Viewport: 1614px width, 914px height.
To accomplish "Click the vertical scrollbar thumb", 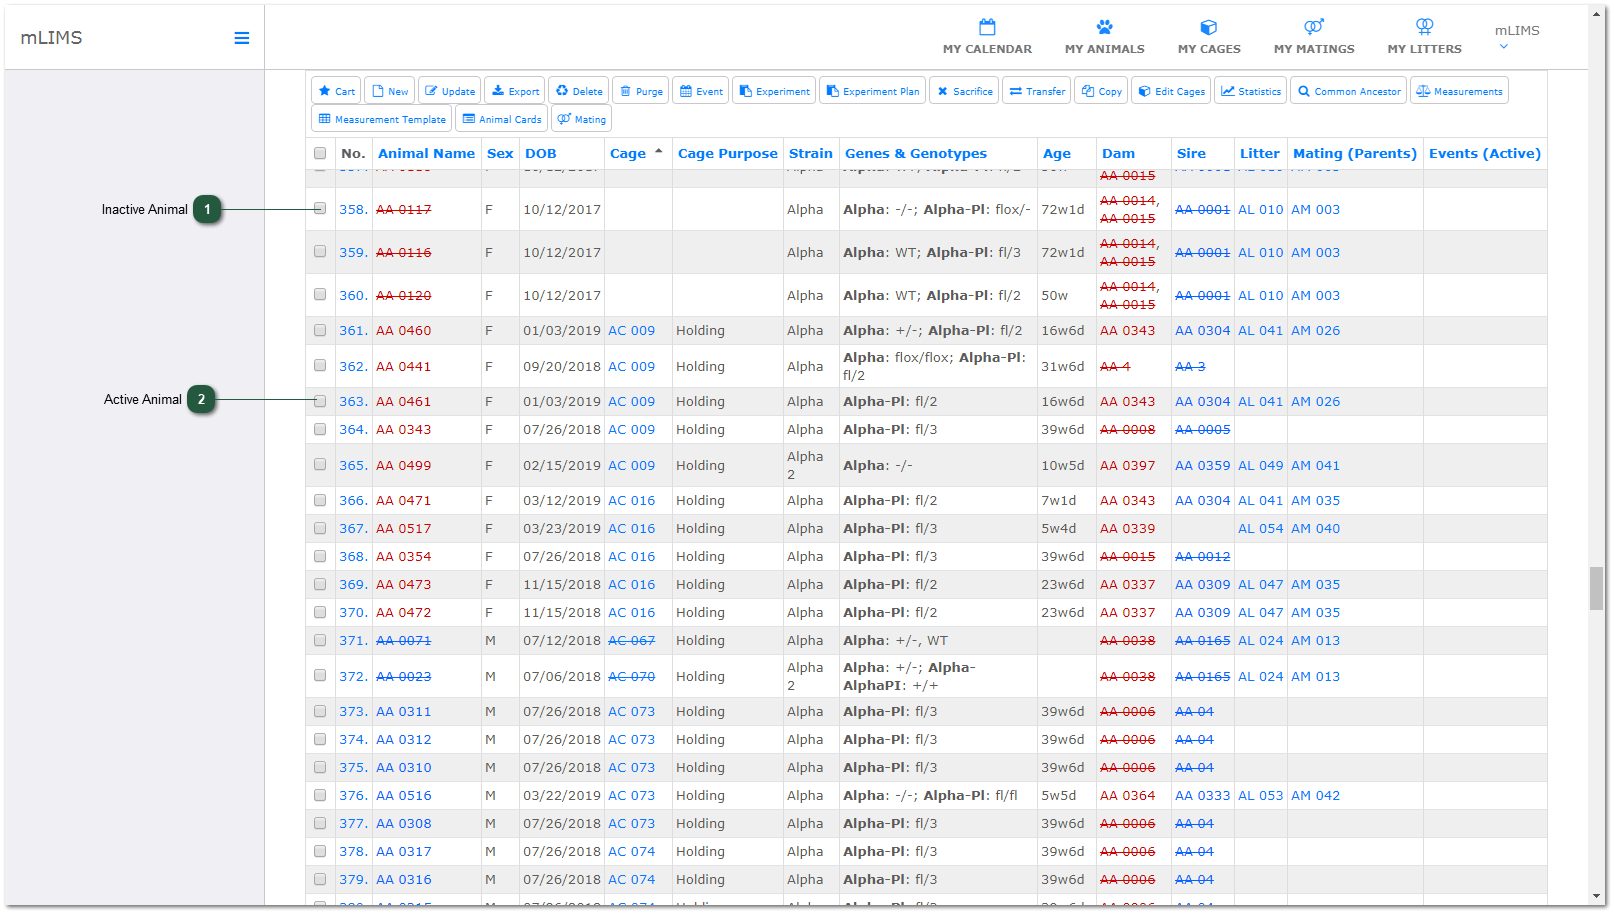I will [x=1596, y=588].
